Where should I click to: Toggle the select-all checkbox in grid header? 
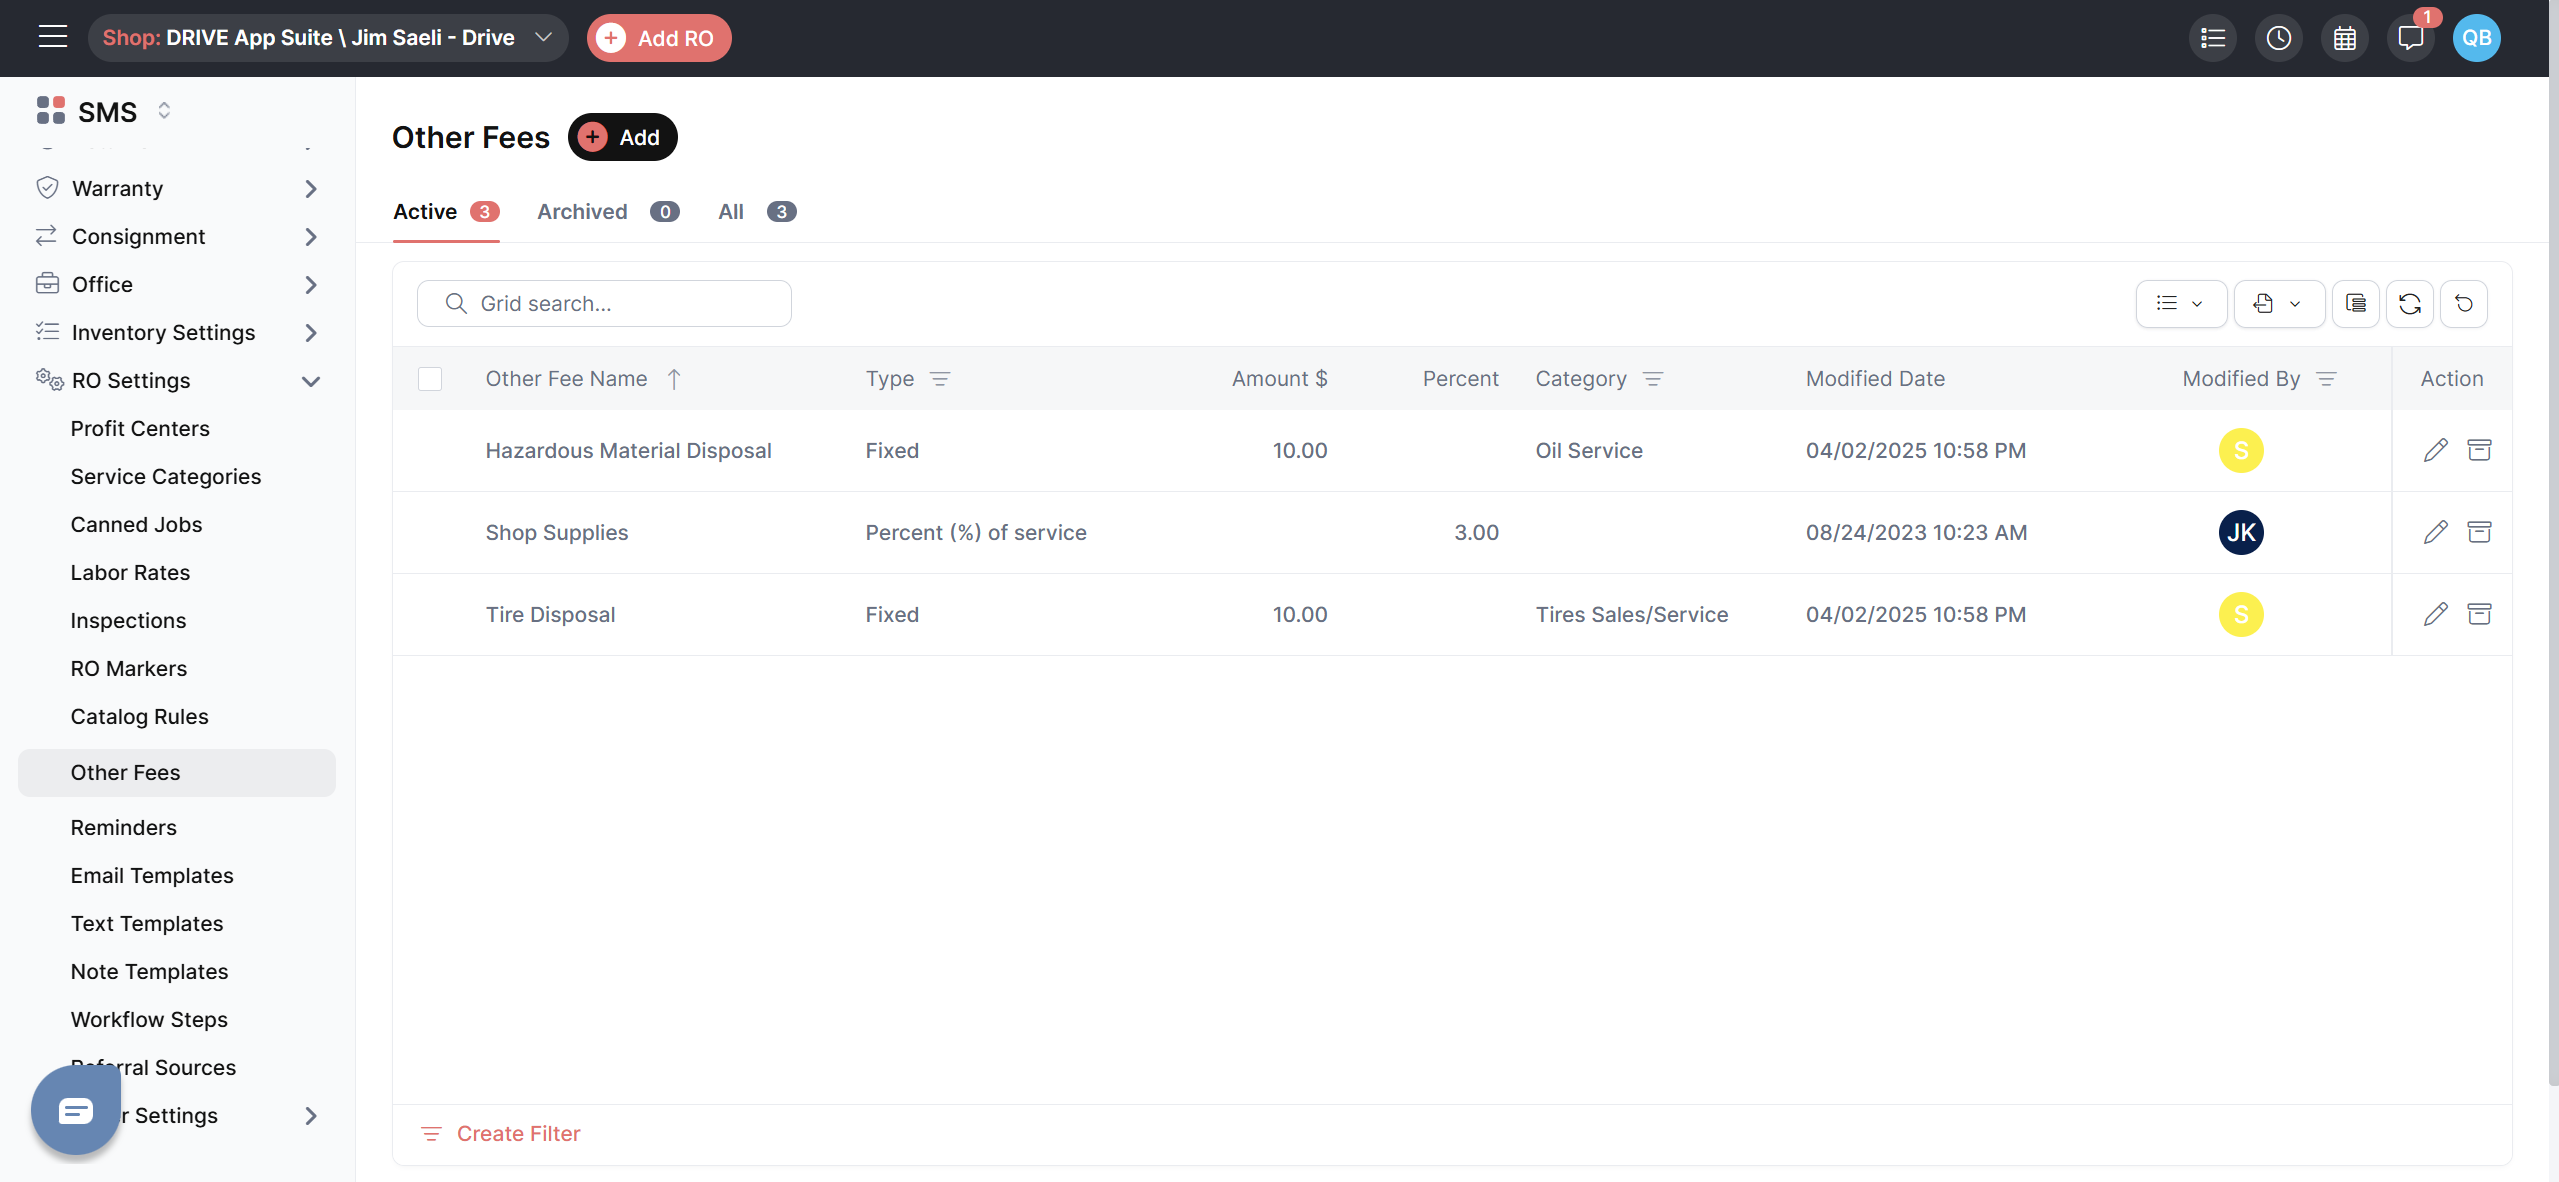point(430,379)
